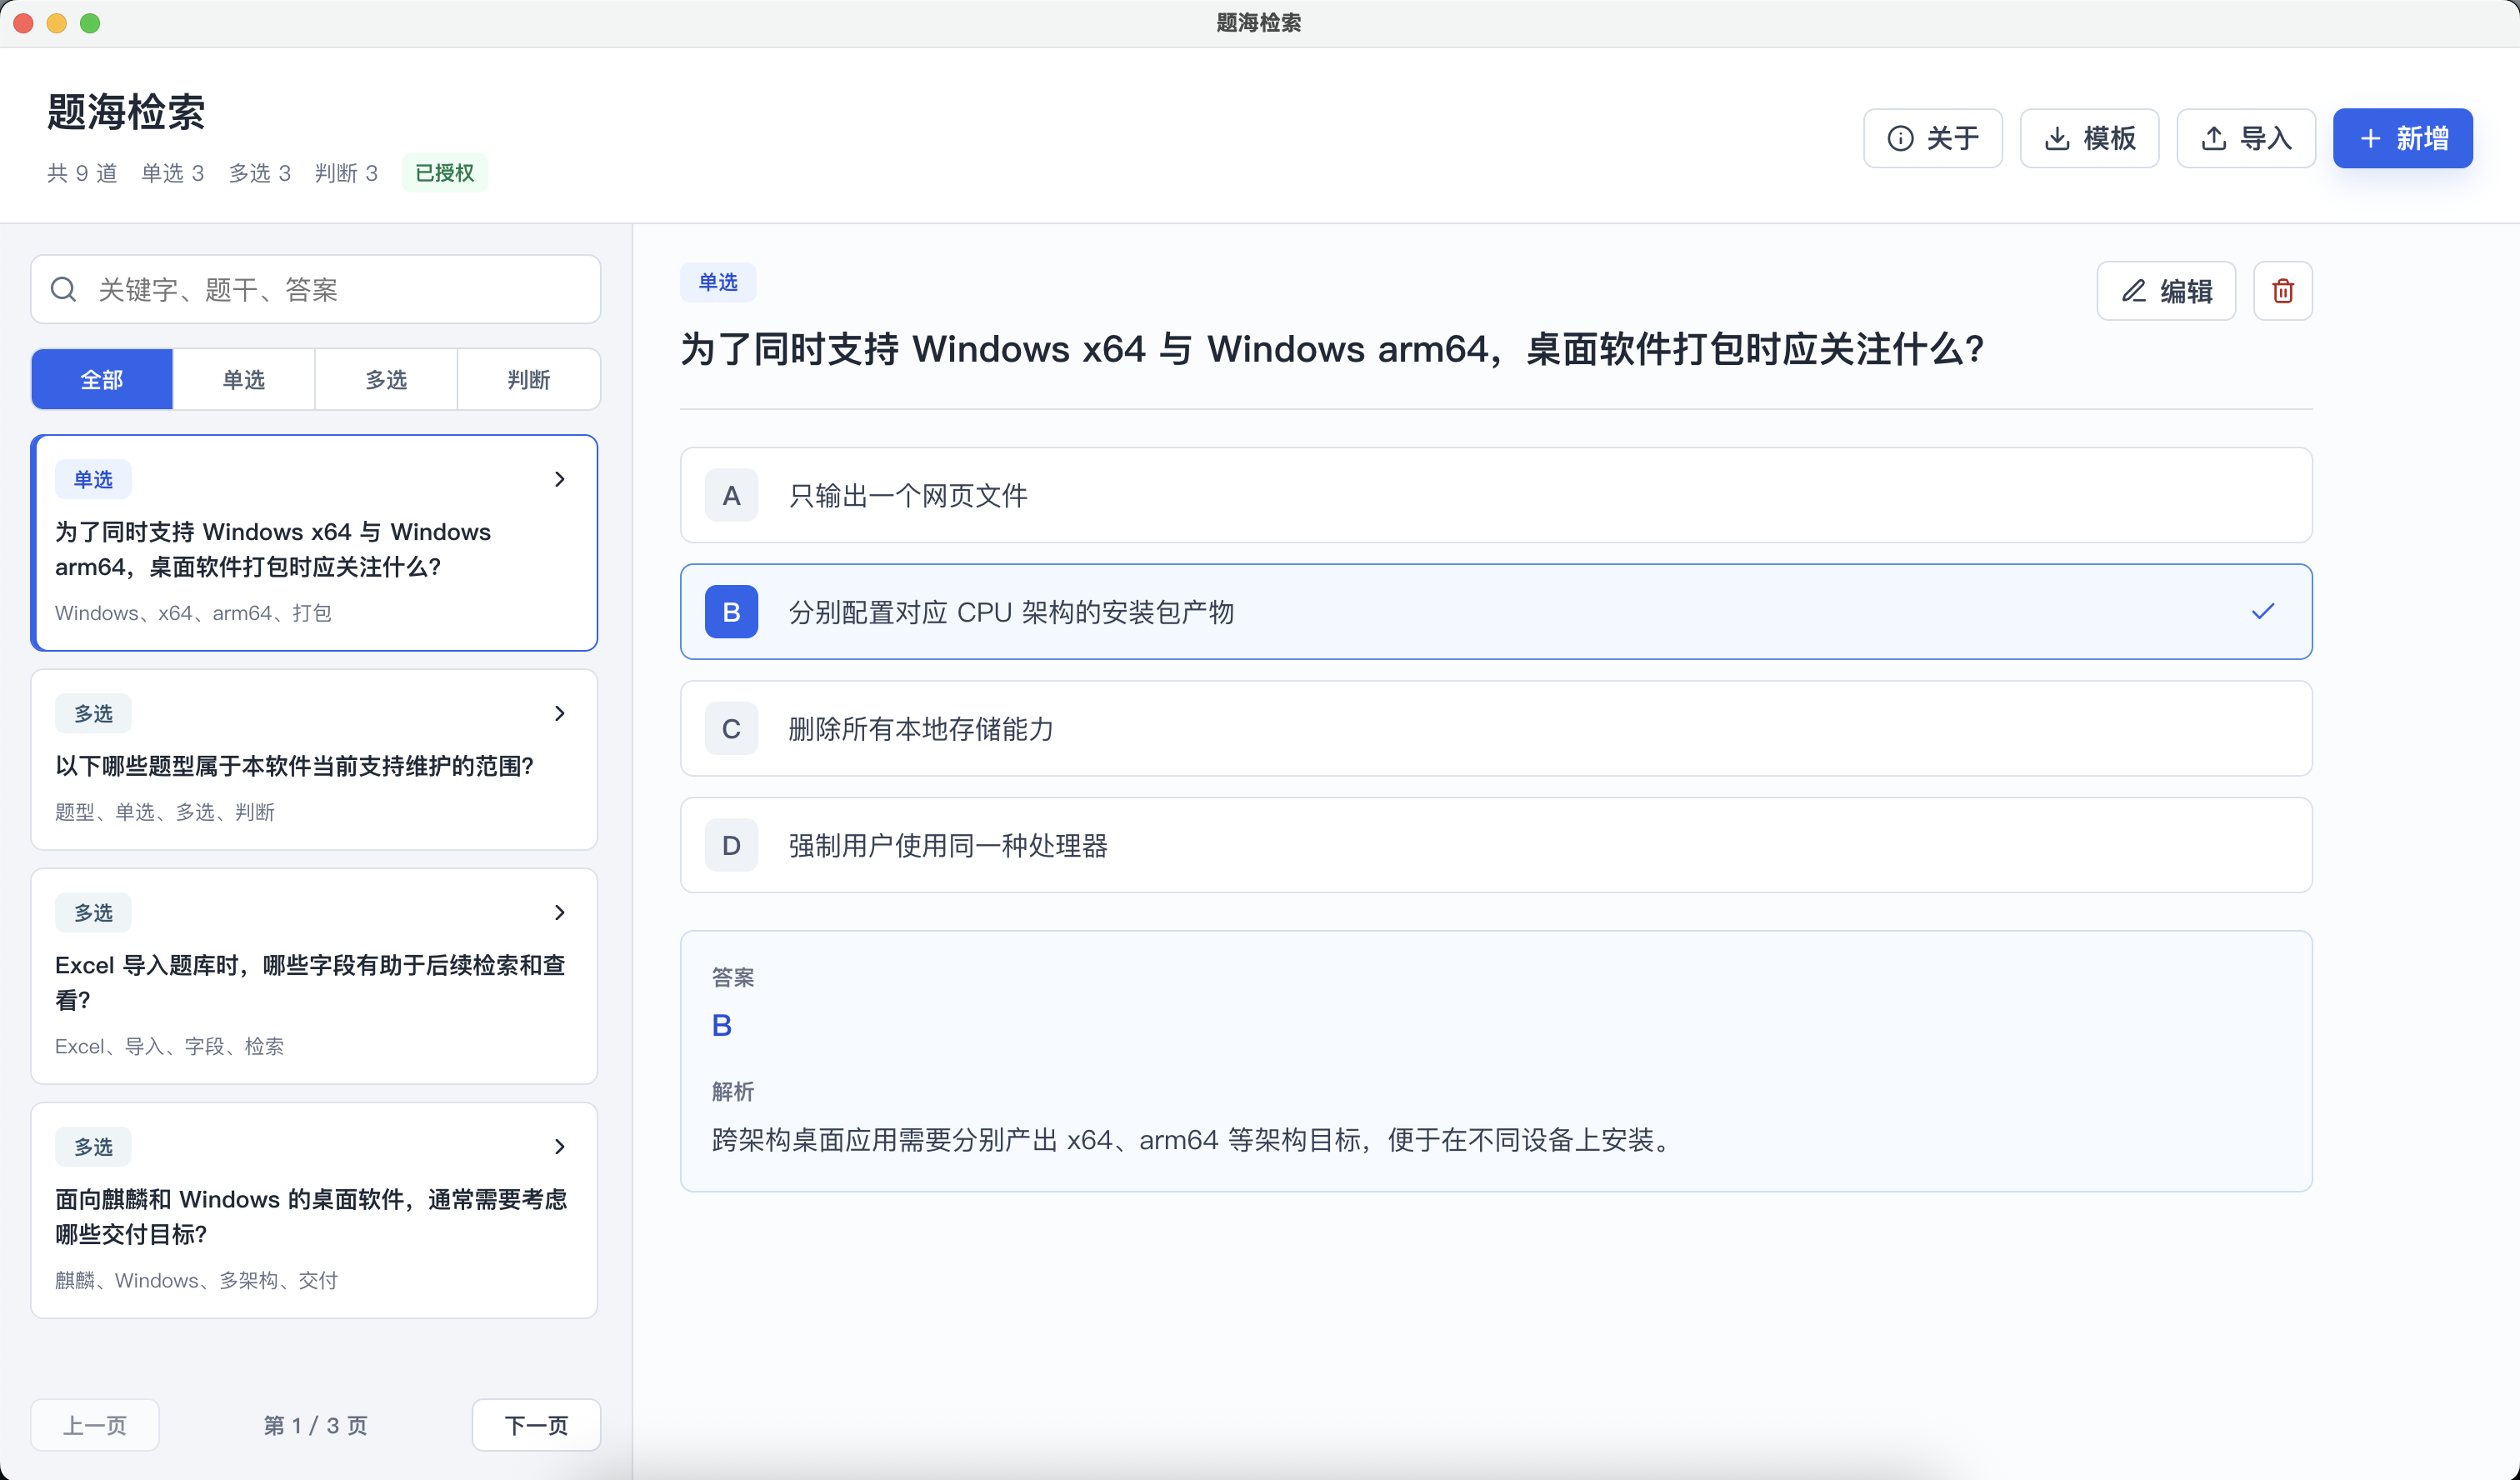
Task: Click the C letter badge
Action: [x=731, y=728]
